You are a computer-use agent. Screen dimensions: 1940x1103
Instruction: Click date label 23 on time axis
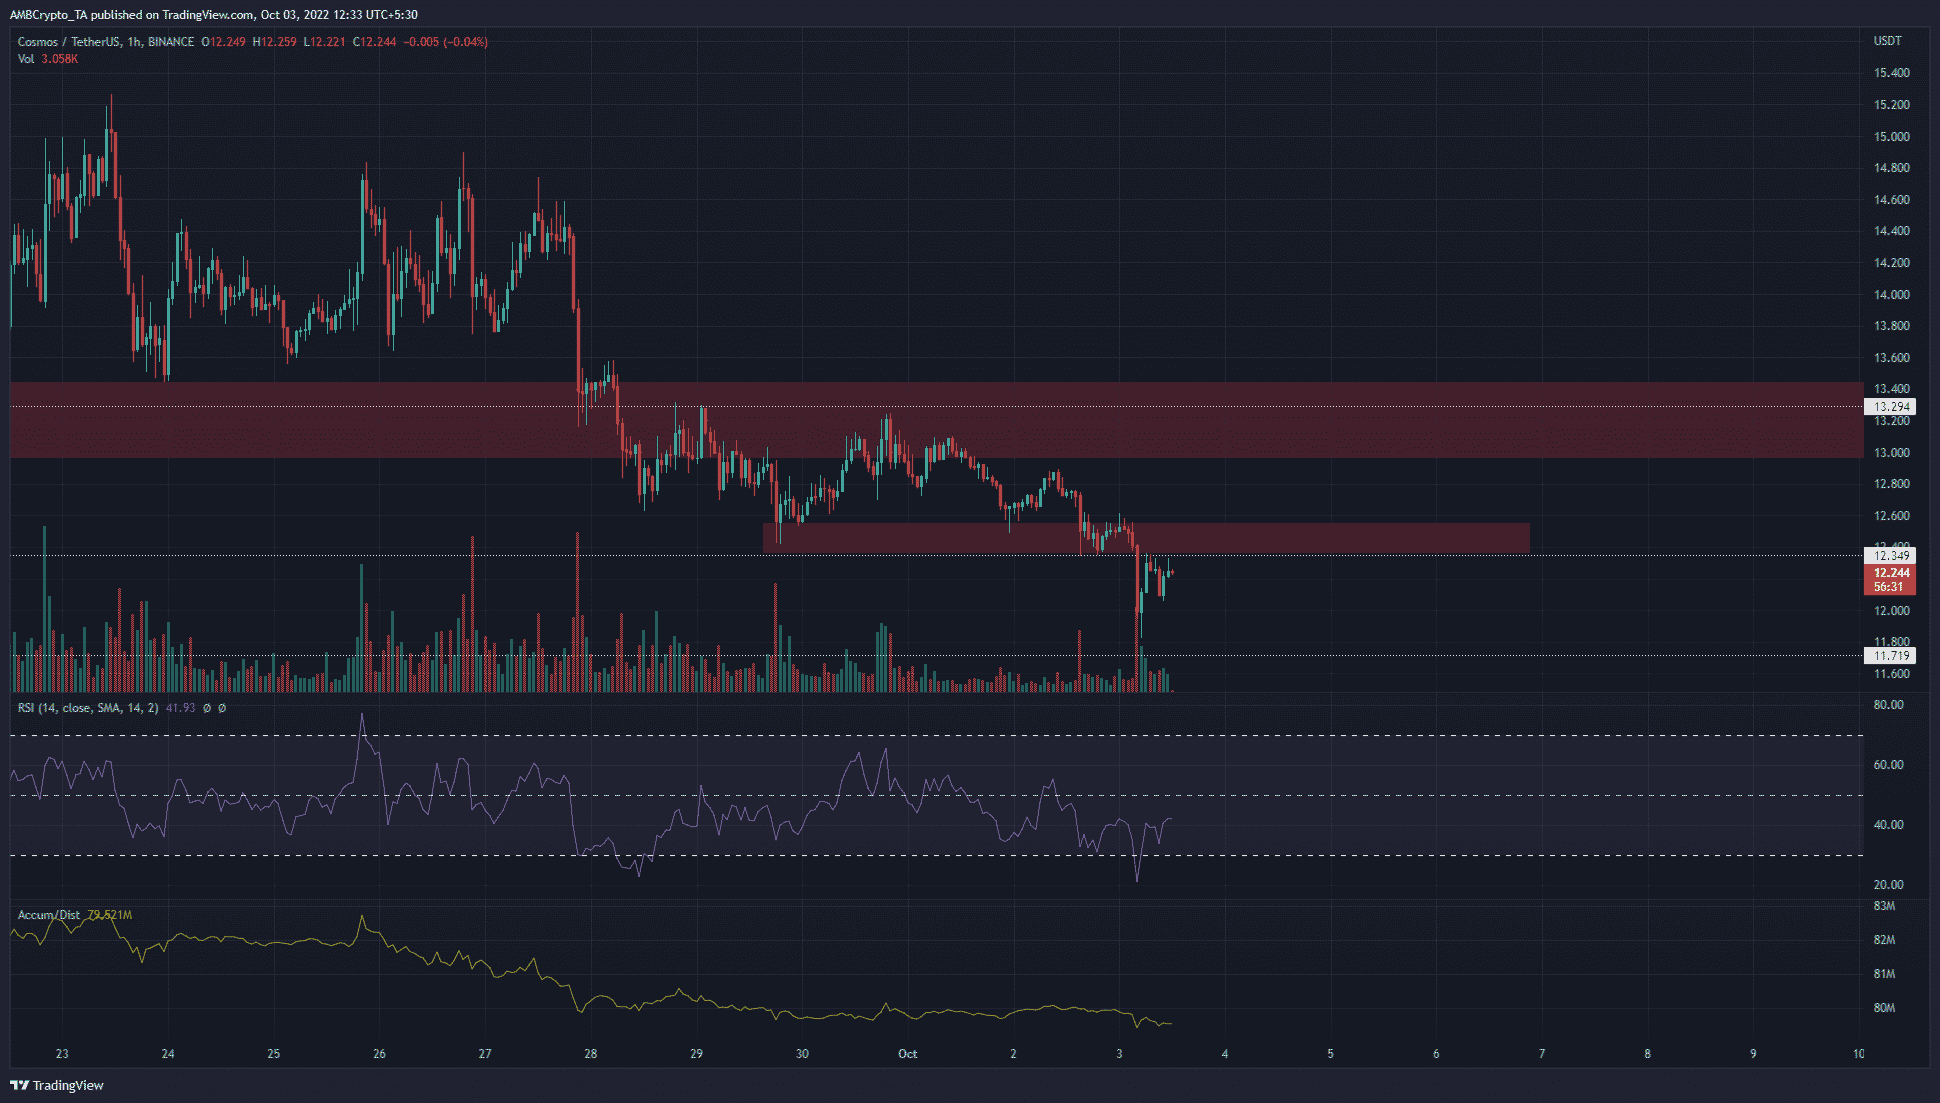[x=62, y=1054]
